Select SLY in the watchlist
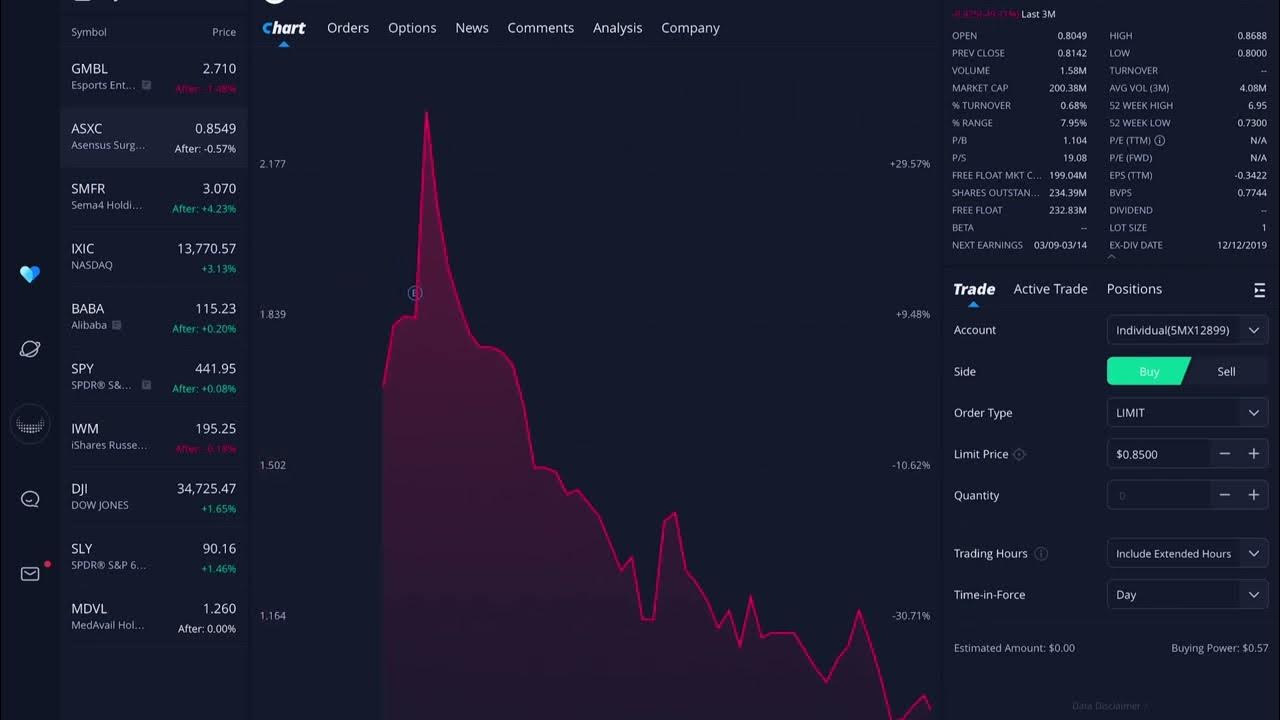 click(x=154, y=557)
